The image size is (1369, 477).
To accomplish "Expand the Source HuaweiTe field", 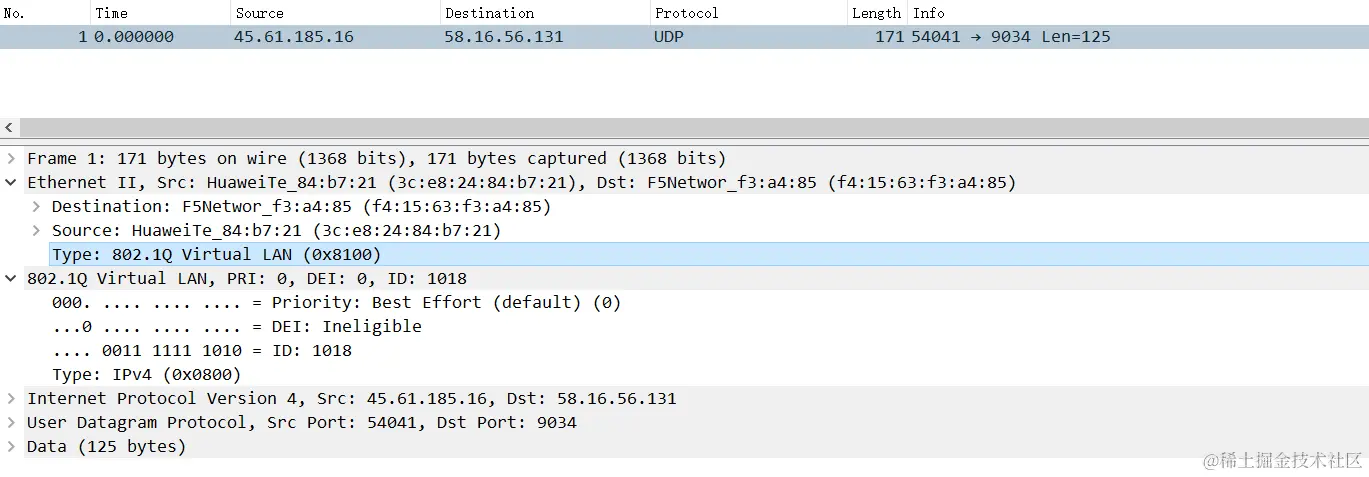I will point(36,231).
